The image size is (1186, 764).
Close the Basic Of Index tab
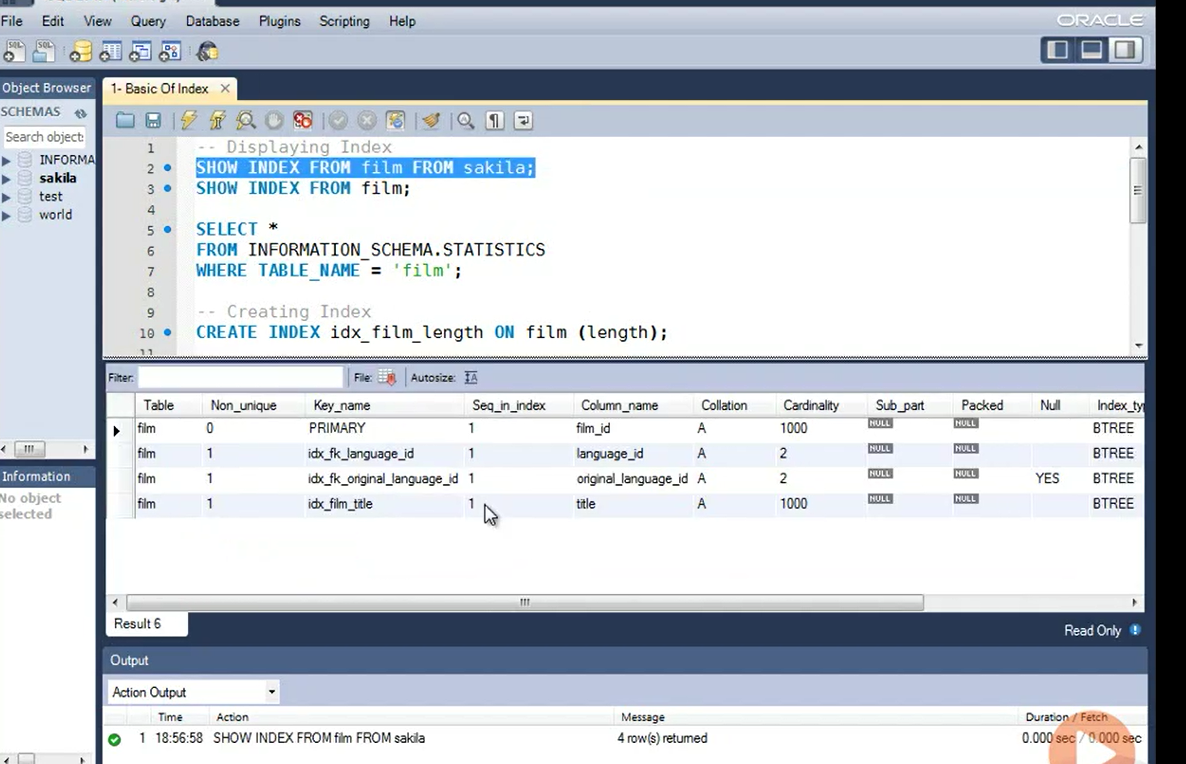coord(225,88)
